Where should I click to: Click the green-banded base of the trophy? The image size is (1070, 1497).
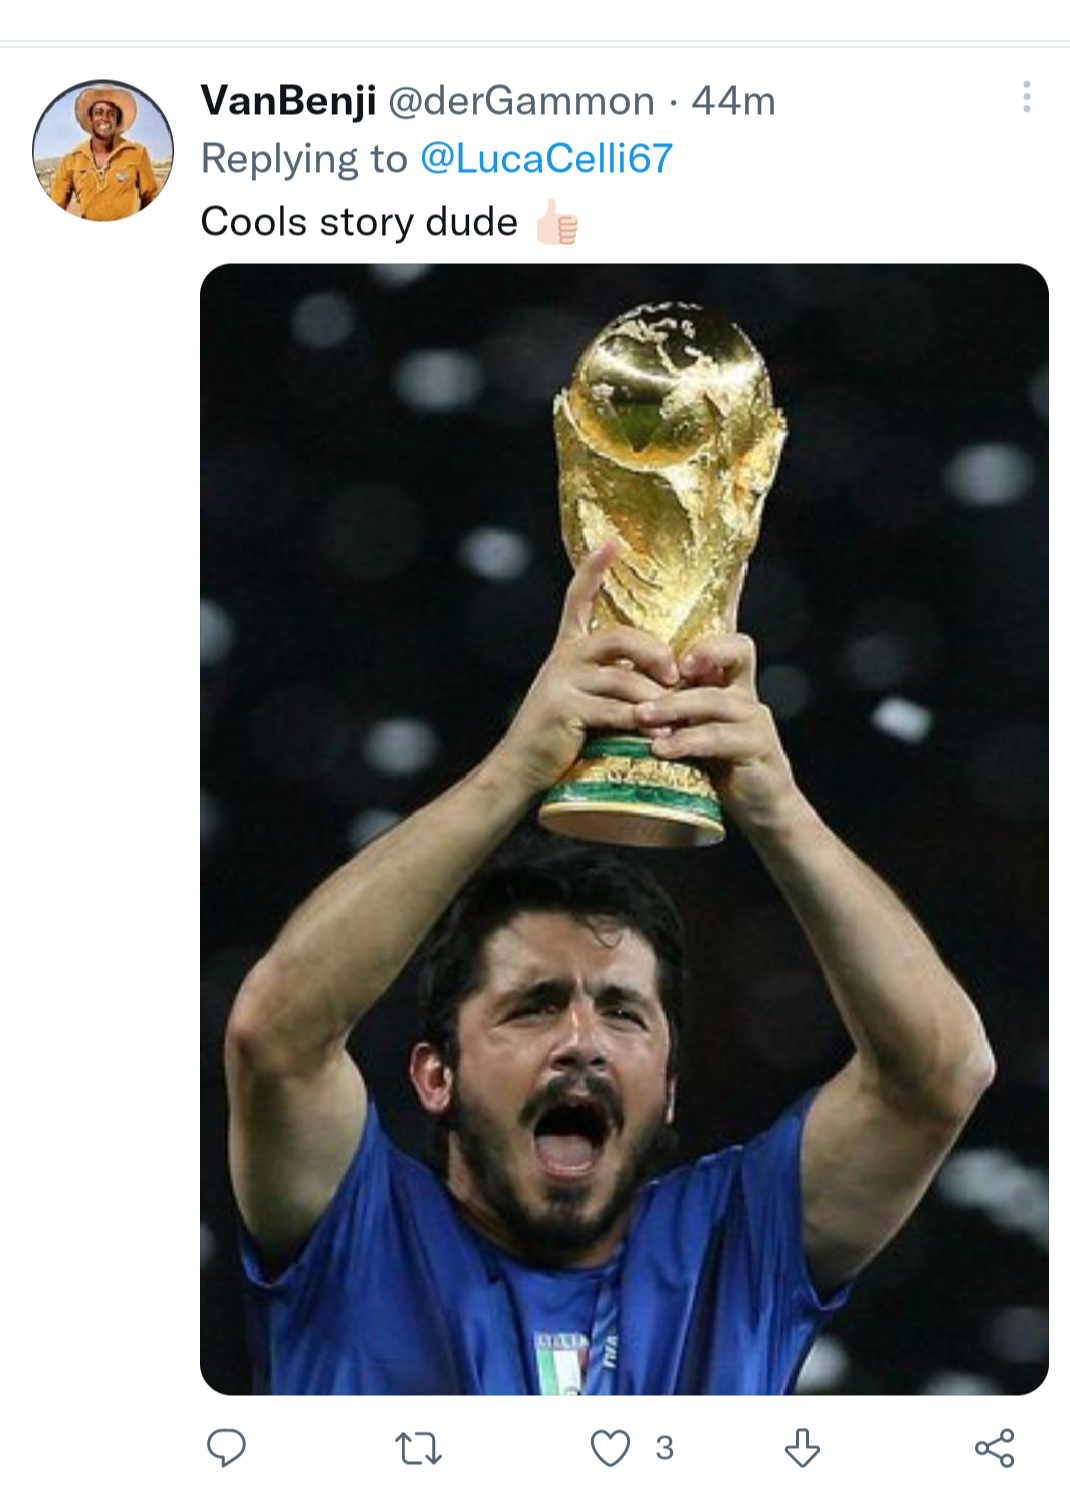(632, 789)
